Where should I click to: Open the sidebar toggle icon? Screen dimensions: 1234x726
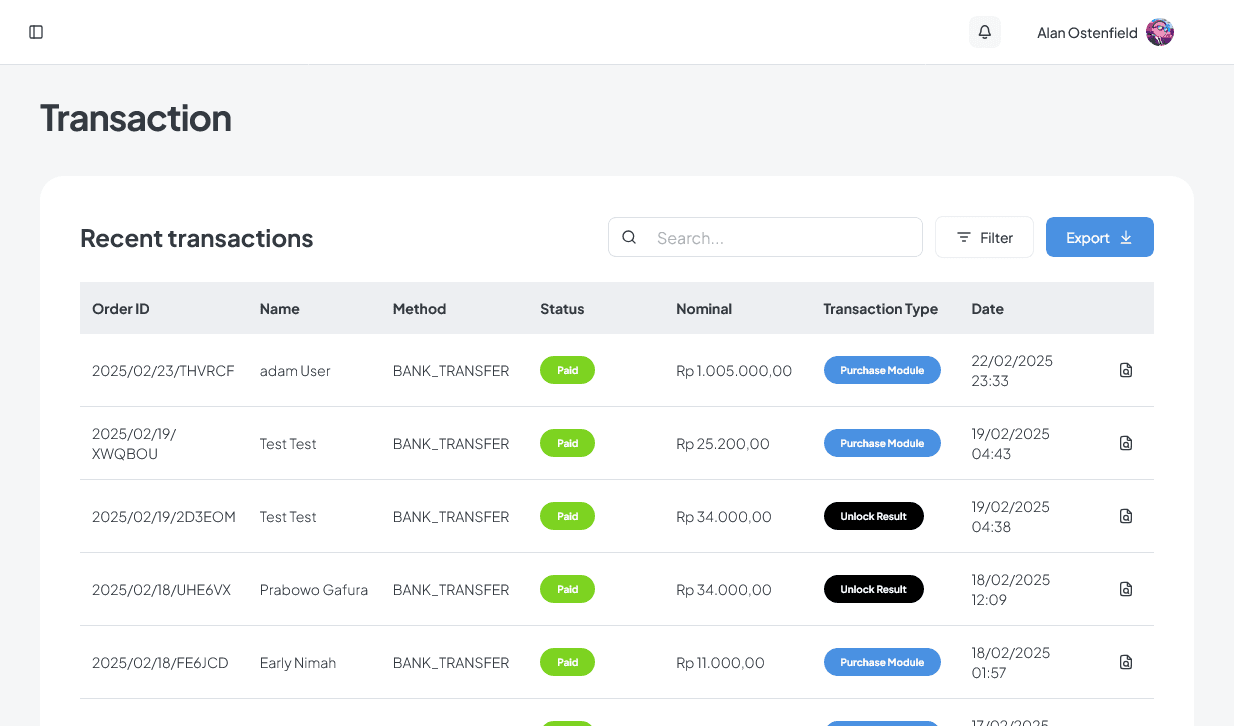(x=36, y=32)
